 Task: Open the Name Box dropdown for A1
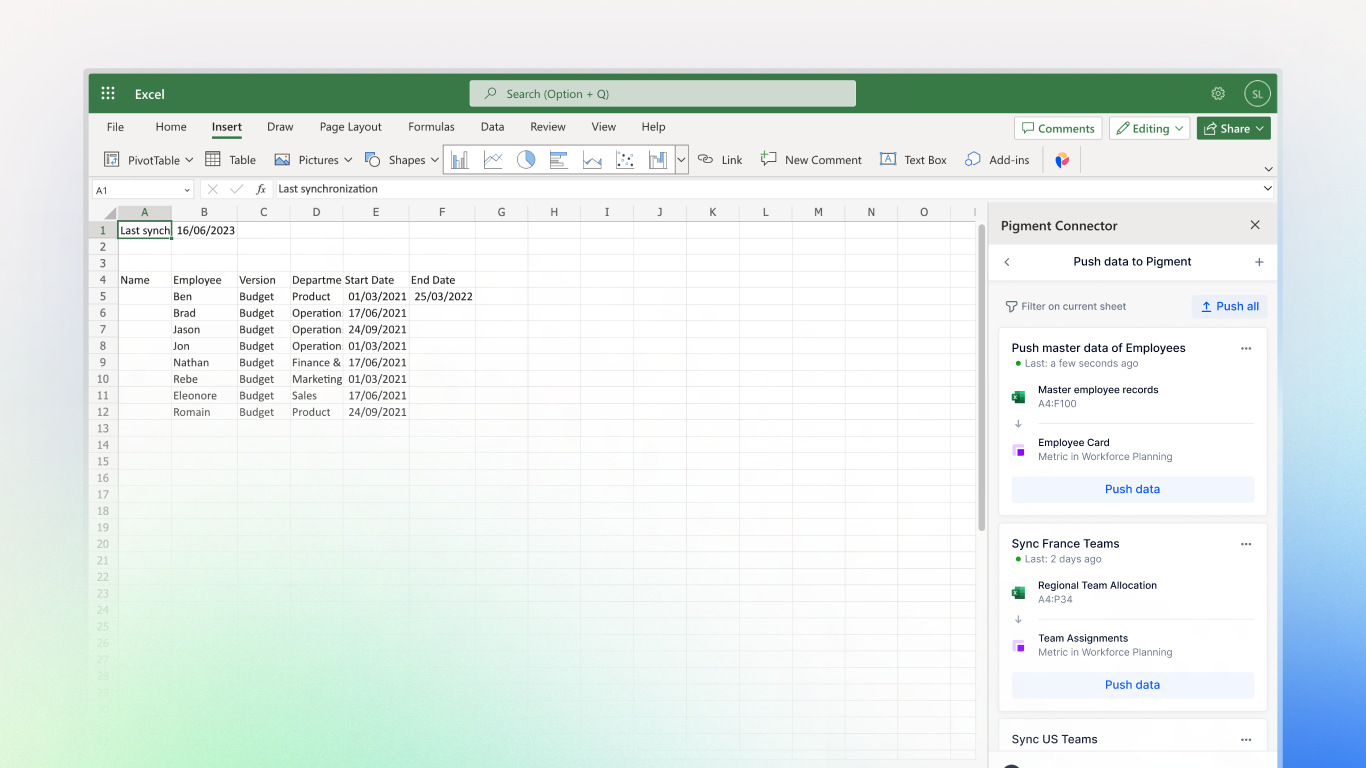pyautogui.click(x=187, y=190)
